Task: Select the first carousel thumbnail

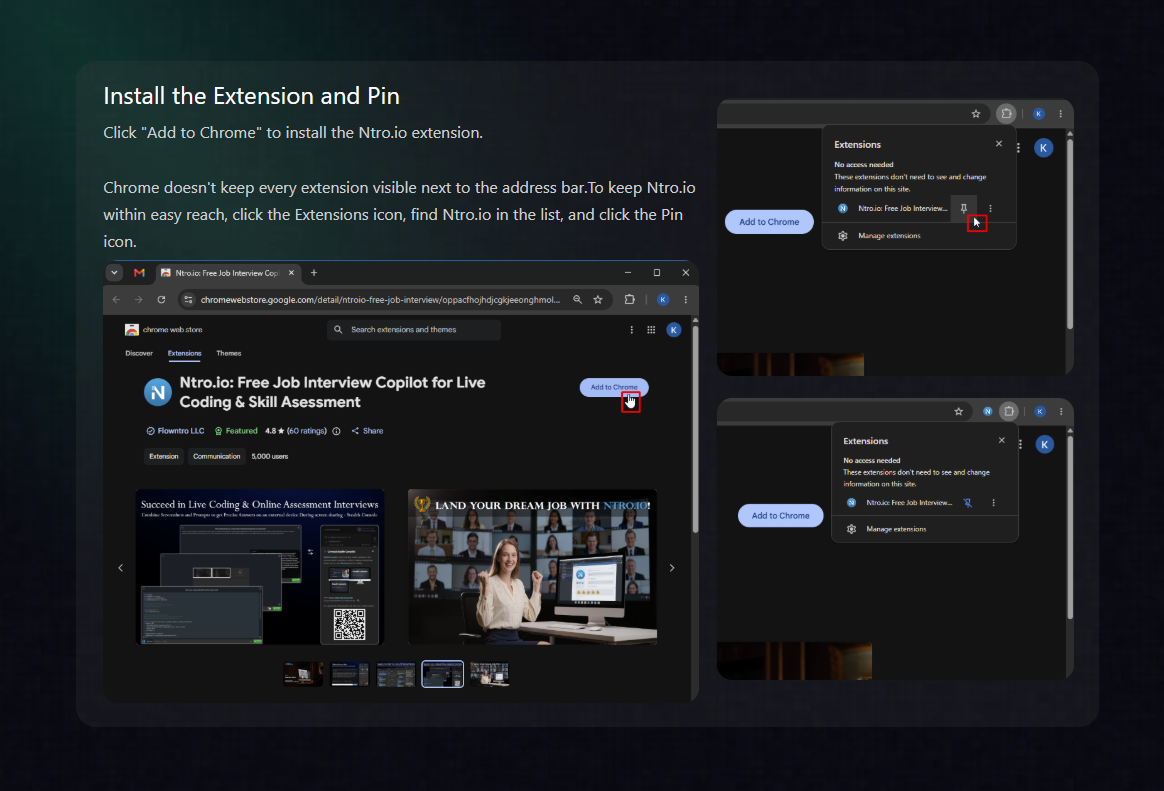Action: tap(303, 674)
